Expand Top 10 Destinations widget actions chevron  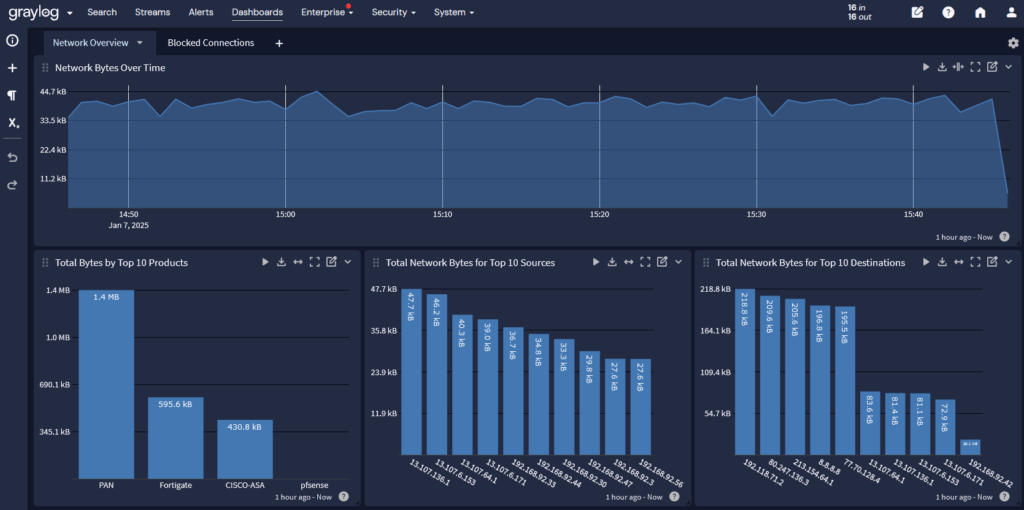point(1008,262)
